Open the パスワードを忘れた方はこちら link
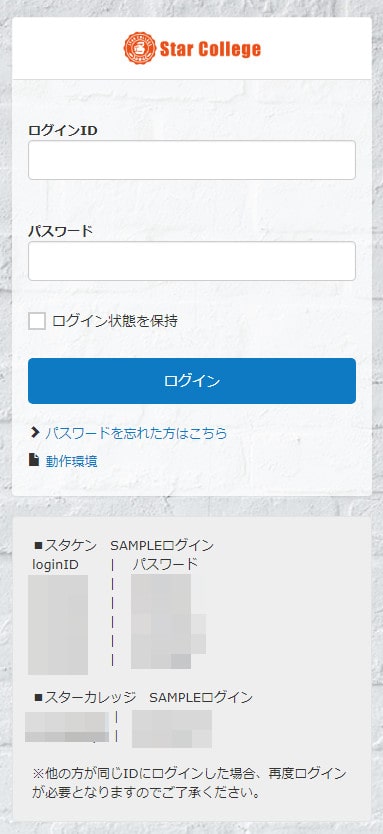The height and width of the screenshot is (834, 383). (136, 433)
